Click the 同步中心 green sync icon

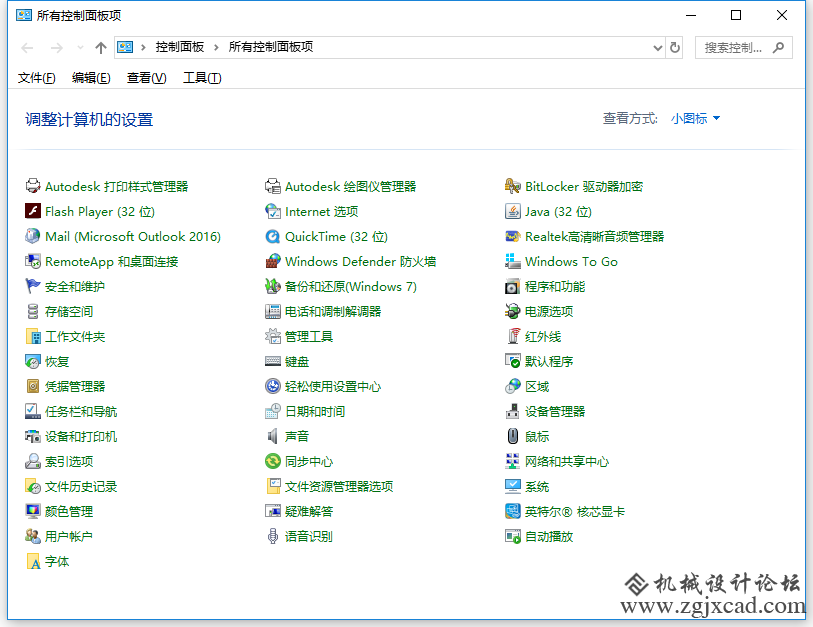pyautogui.click(x=273, y=461)
